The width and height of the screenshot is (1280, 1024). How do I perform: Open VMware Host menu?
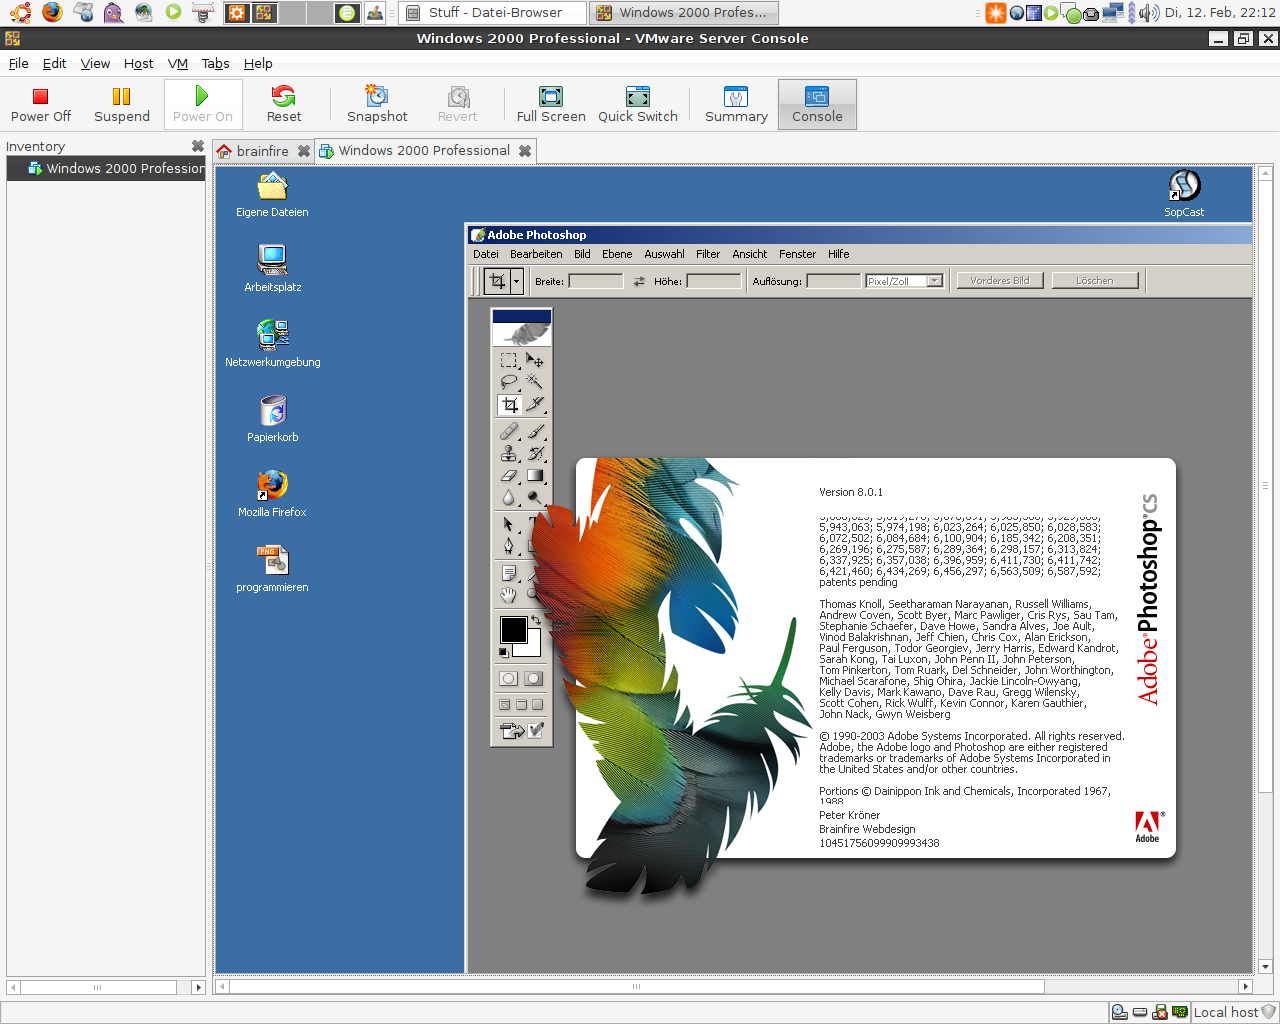coord(138,63)
